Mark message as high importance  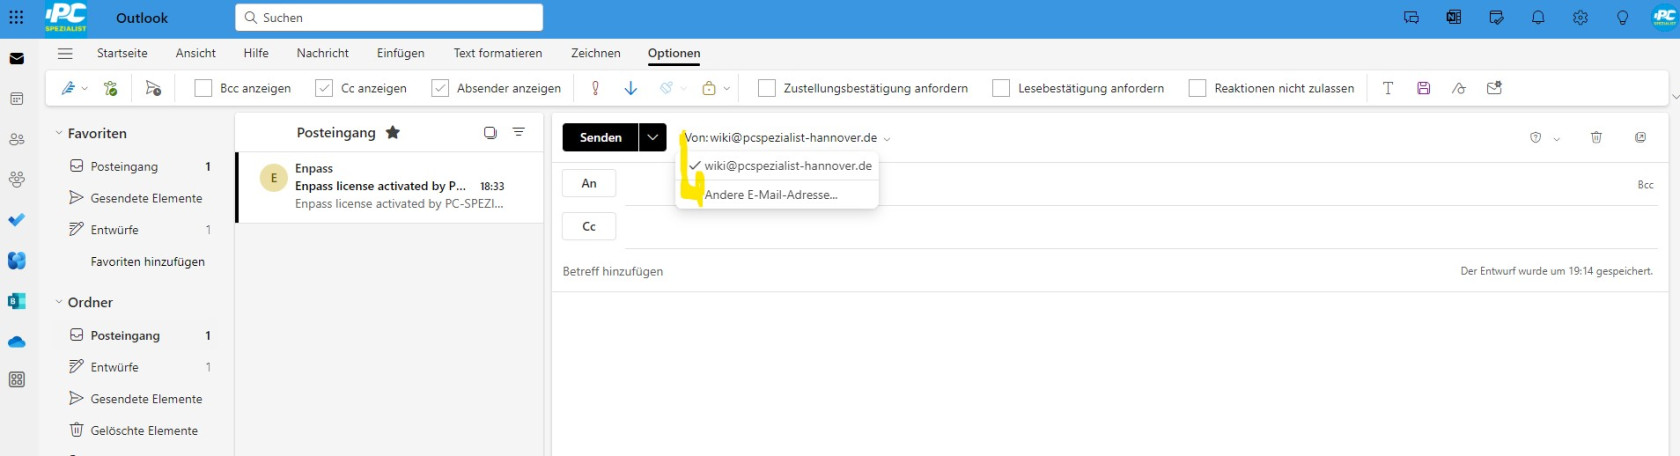pyautogui.click(x=595, y=88)
